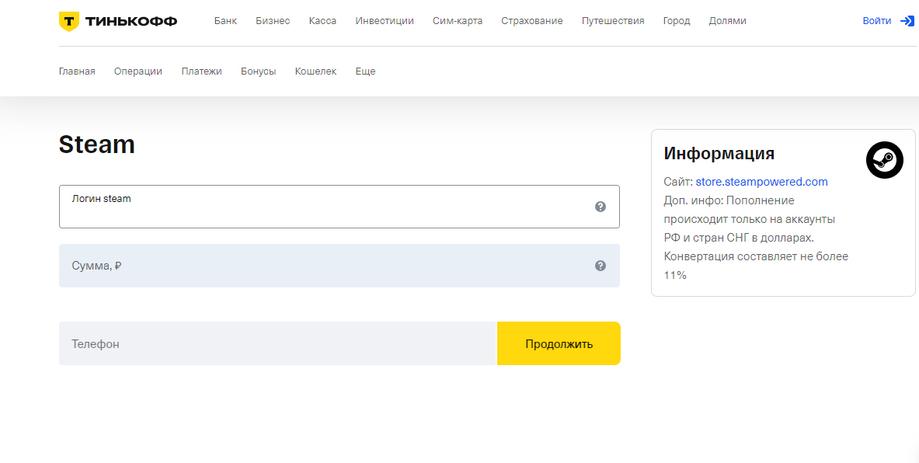Screen dimensions: 919x463
Task: Select Сим-карта in top navigation
Action: [458, 21]
